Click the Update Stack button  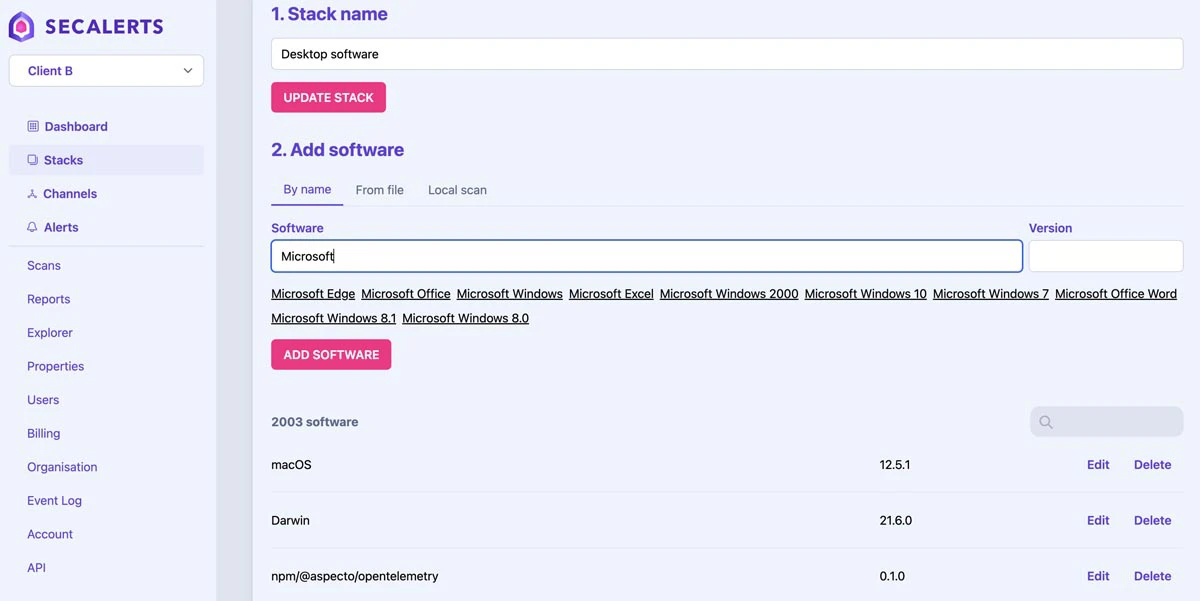click(328, 96)
